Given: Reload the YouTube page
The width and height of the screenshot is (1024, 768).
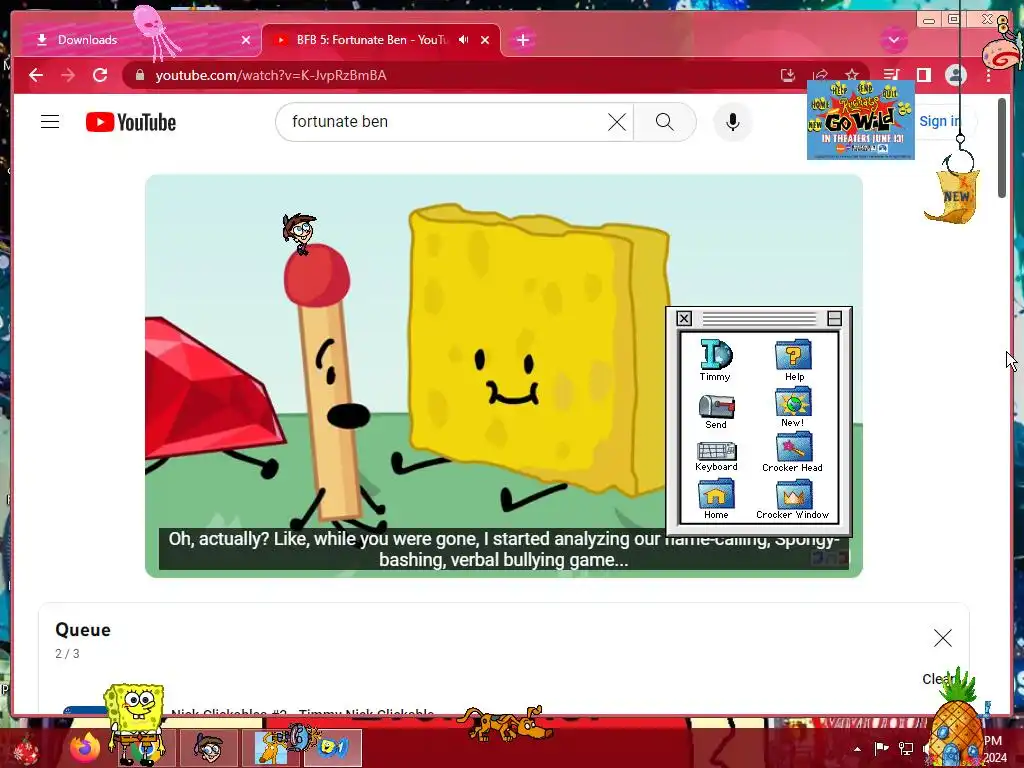Looking at the screenshot, I should pos(100,75).
